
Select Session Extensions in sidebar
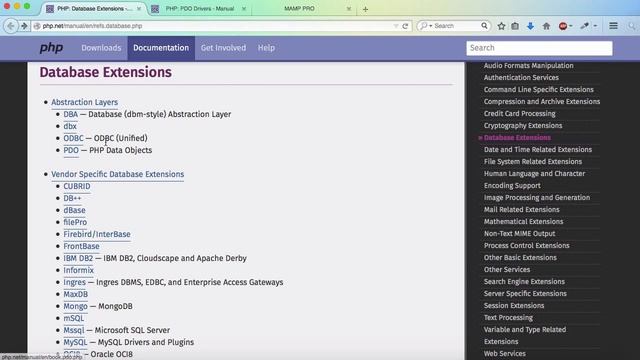[514, 306]
